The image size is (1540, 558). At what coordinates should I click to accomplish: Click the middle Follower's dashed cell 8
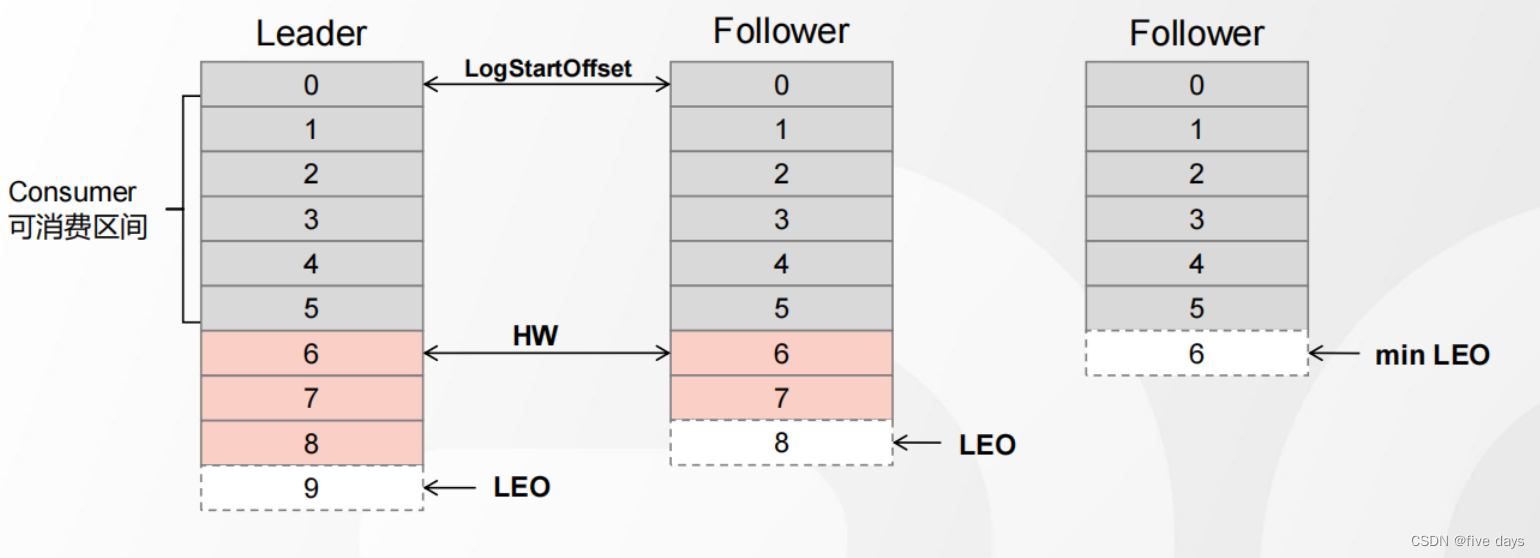coord(781,442)
